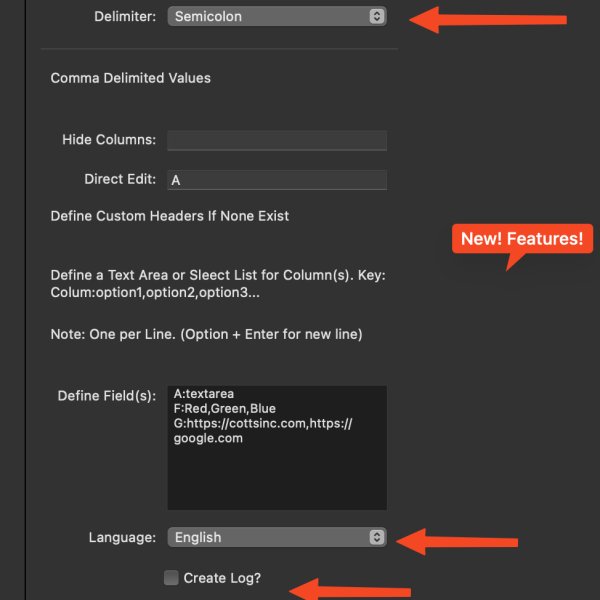Click the 'New! Features!' callout bubble
The image size is (600, 600).
522,239
